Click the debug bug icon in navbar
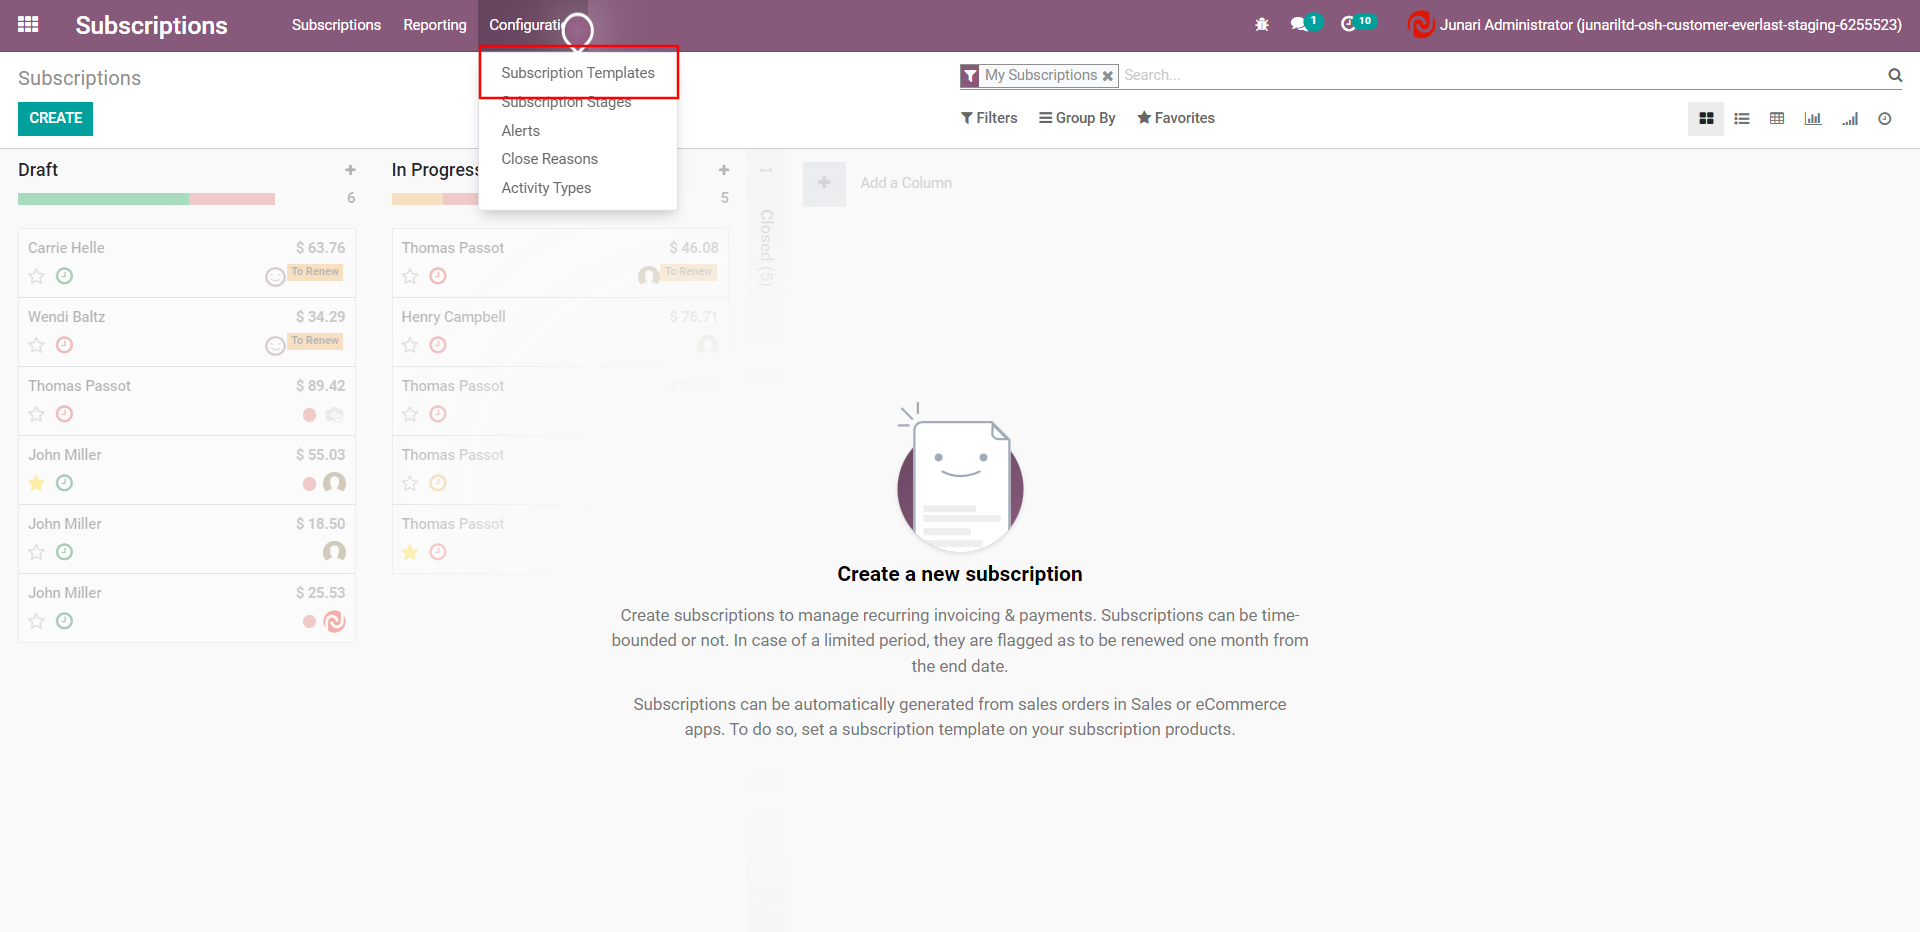Screen dimensions: 1920x932 coord(1262,25)
